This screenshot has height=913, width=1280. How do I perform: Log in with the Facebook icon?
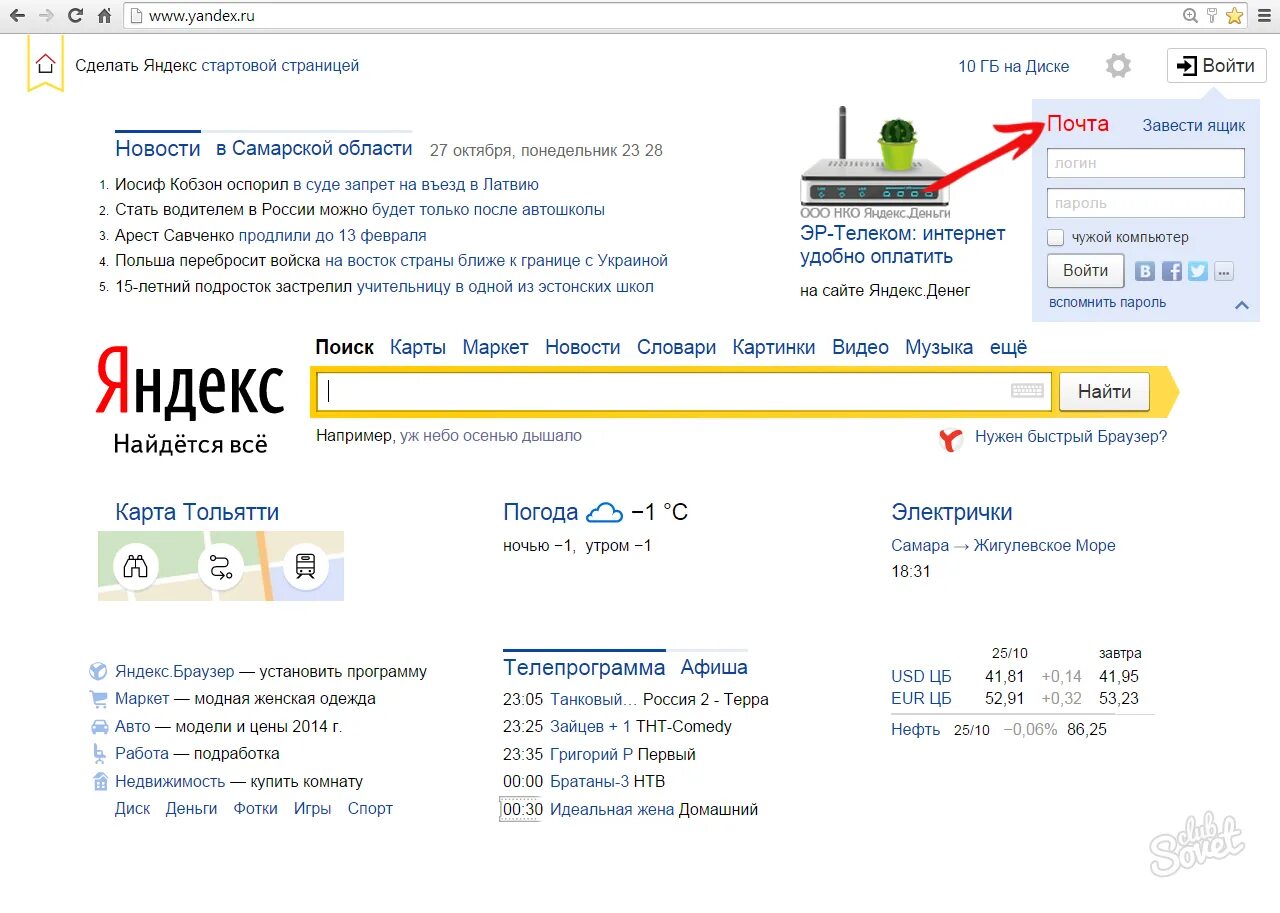tap(1171, 271)
